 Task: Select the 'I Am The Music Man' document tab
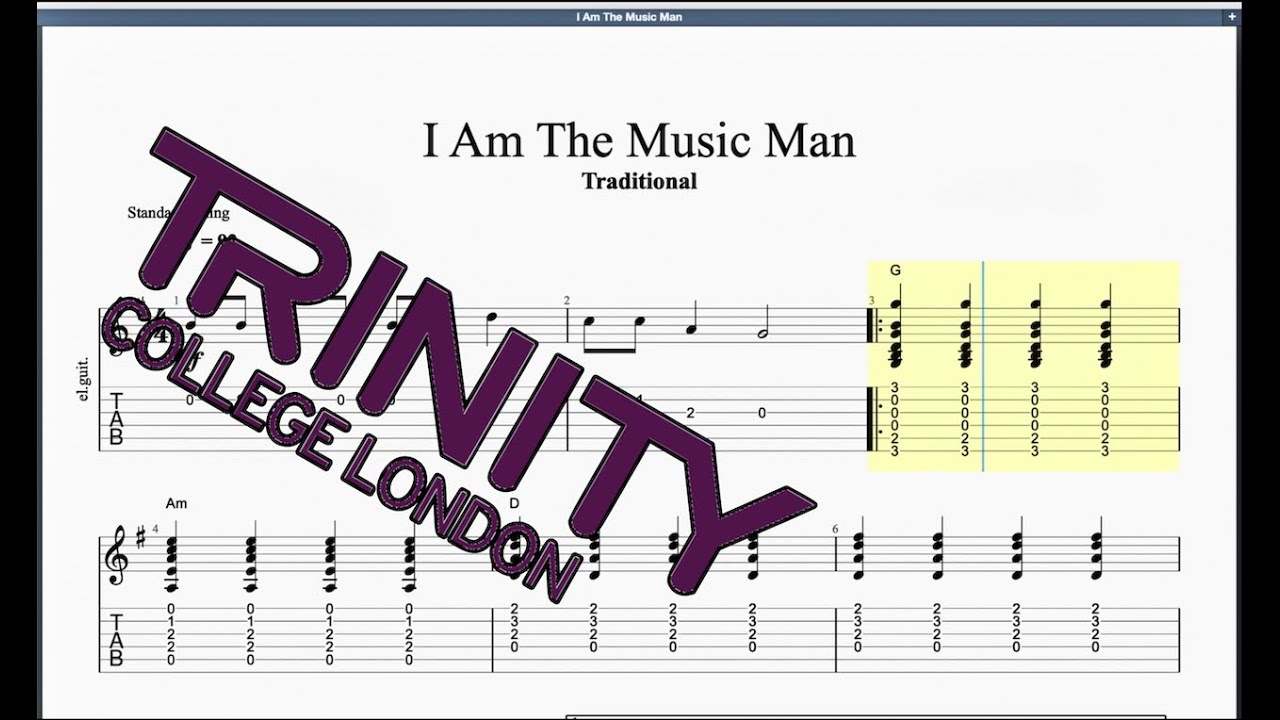(630, 17)
